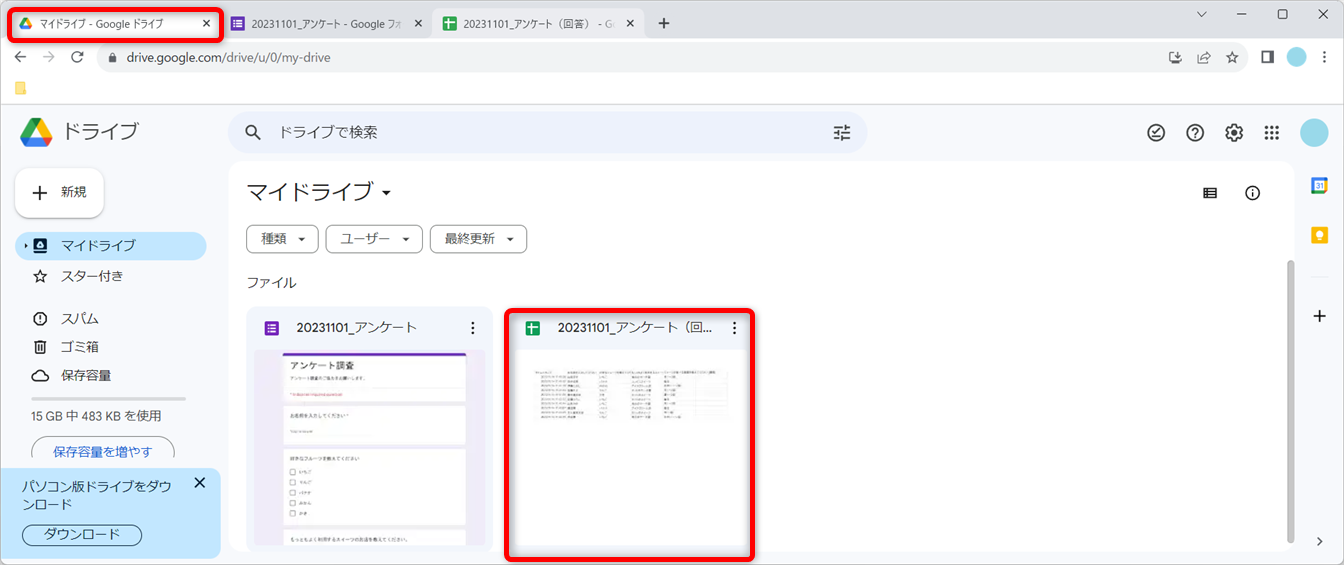Open Google Keep side panel
The image size is (1344, 565).
tap(1319, 235)
